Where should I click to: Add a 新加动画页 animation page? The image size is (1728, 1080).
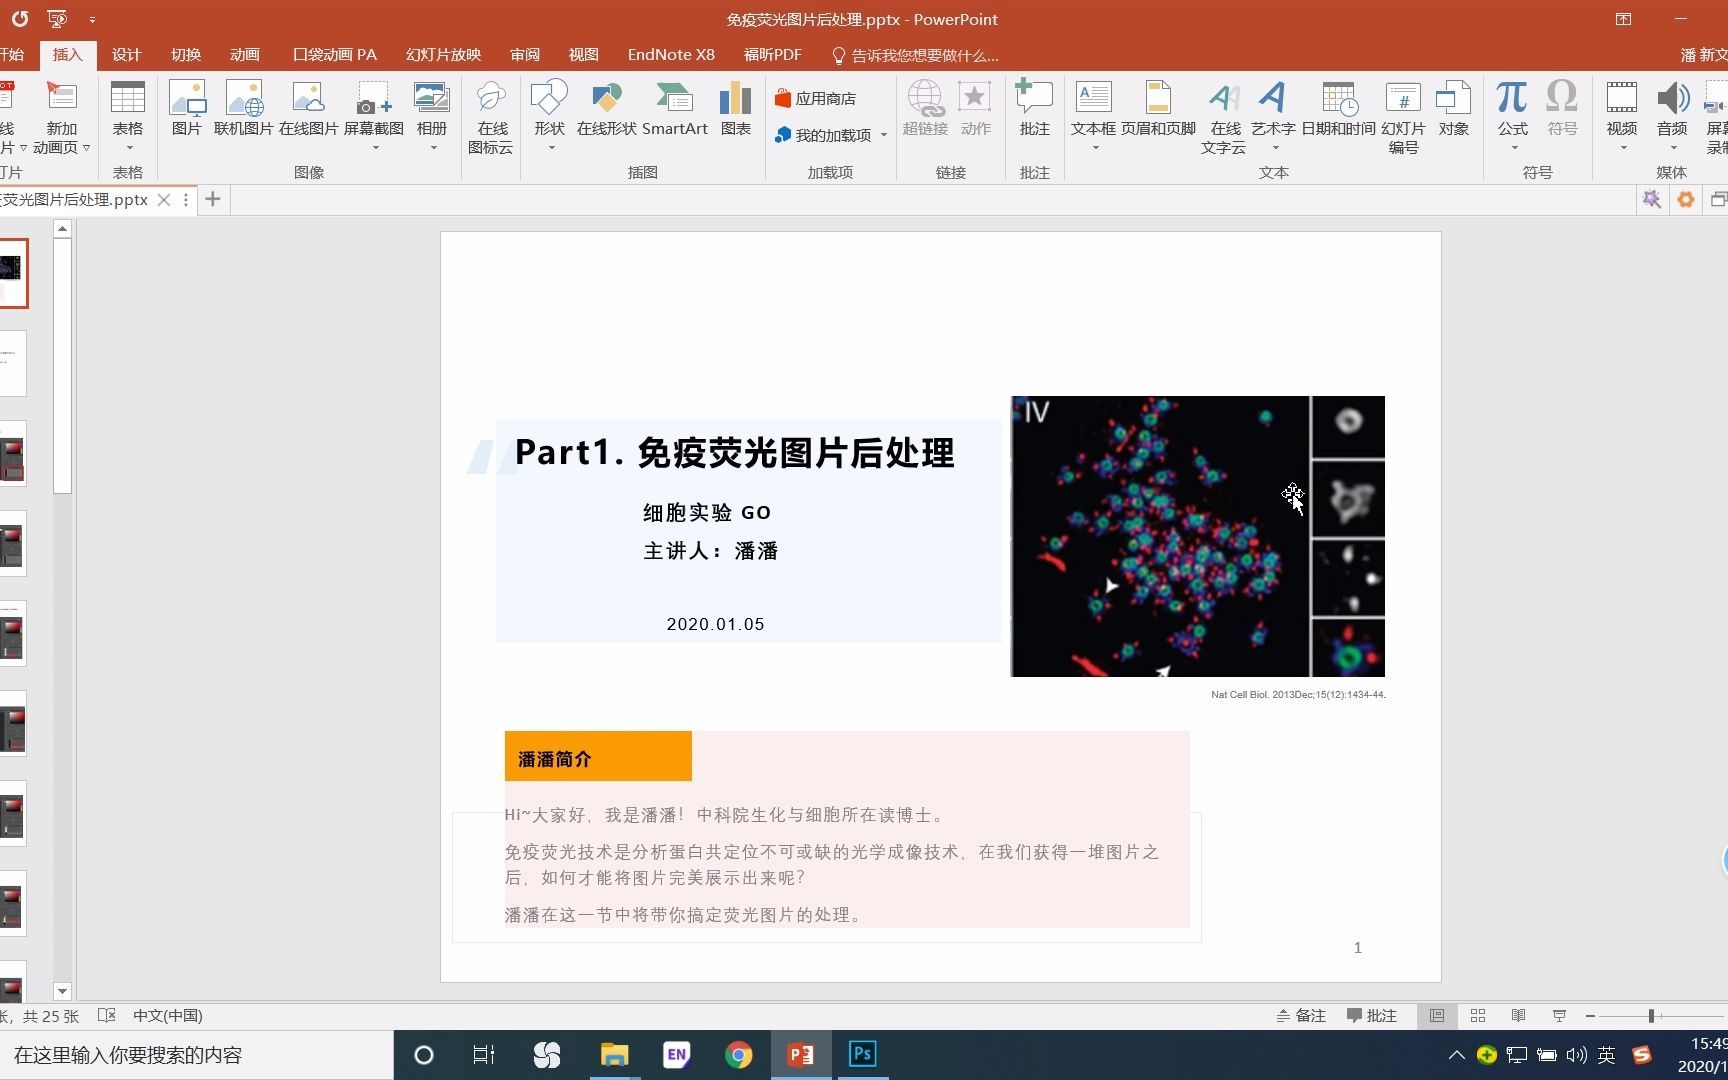tap(61, 117)
